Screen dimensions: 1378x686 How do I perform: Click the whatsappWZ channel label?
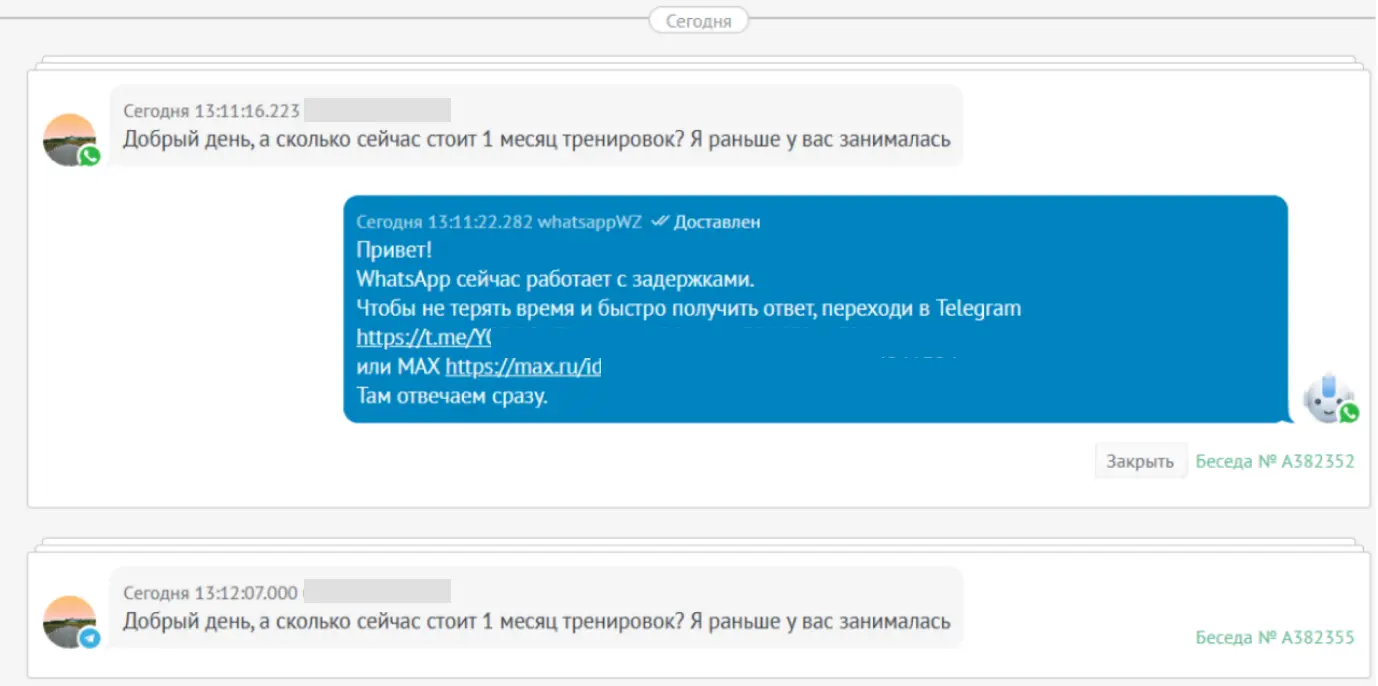tap(590, 222)
